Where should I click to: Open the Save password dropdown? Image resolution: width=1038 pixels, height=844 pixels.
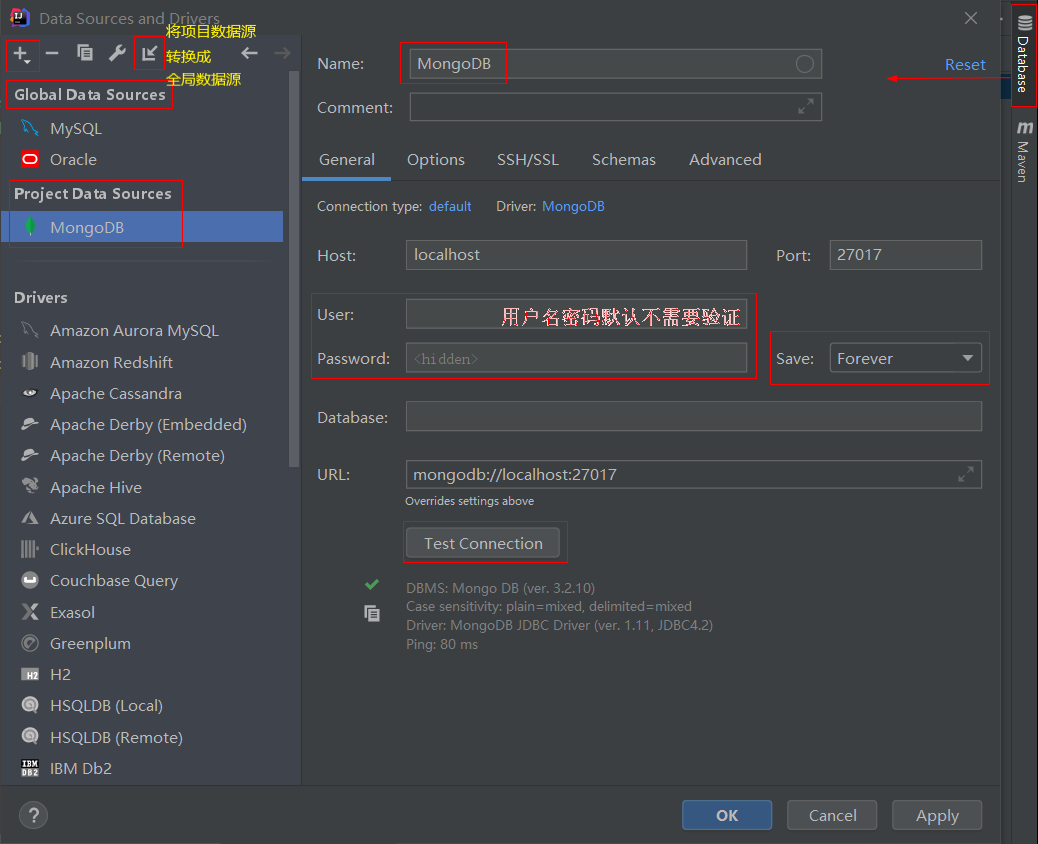click(906, 358)
